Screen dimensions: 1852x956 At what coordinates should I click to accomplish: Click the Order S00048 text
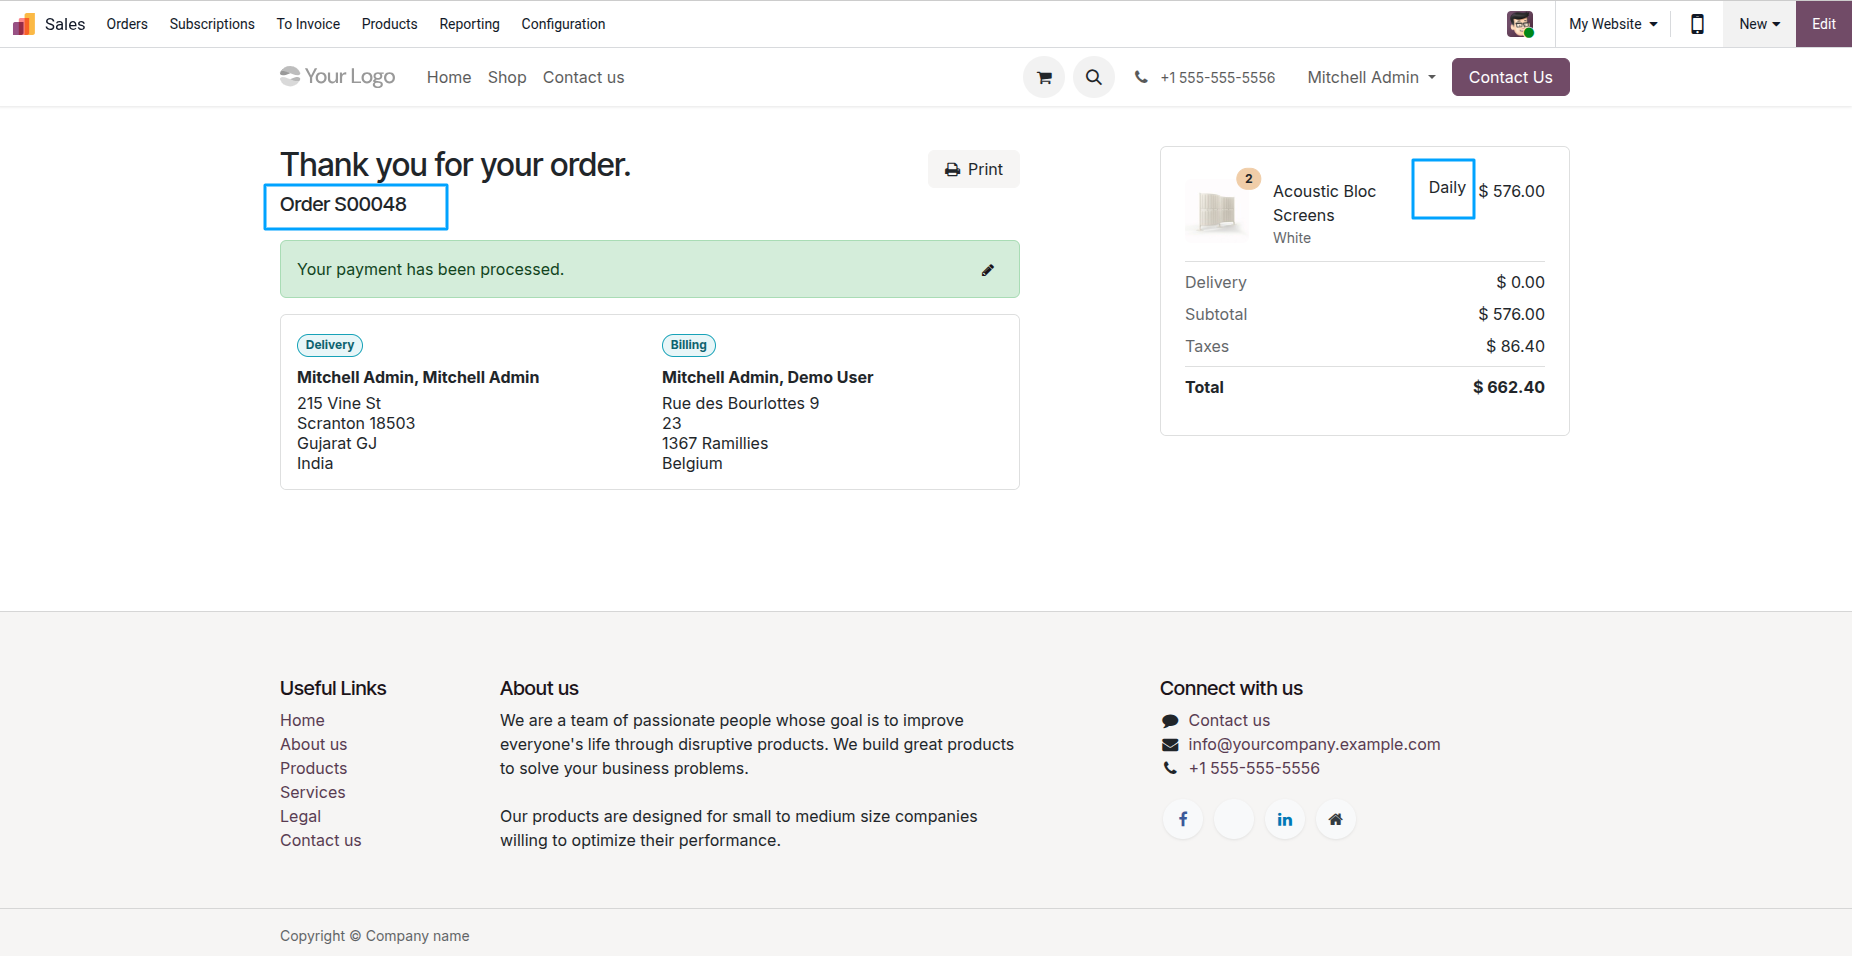click(x=343, y=204)
